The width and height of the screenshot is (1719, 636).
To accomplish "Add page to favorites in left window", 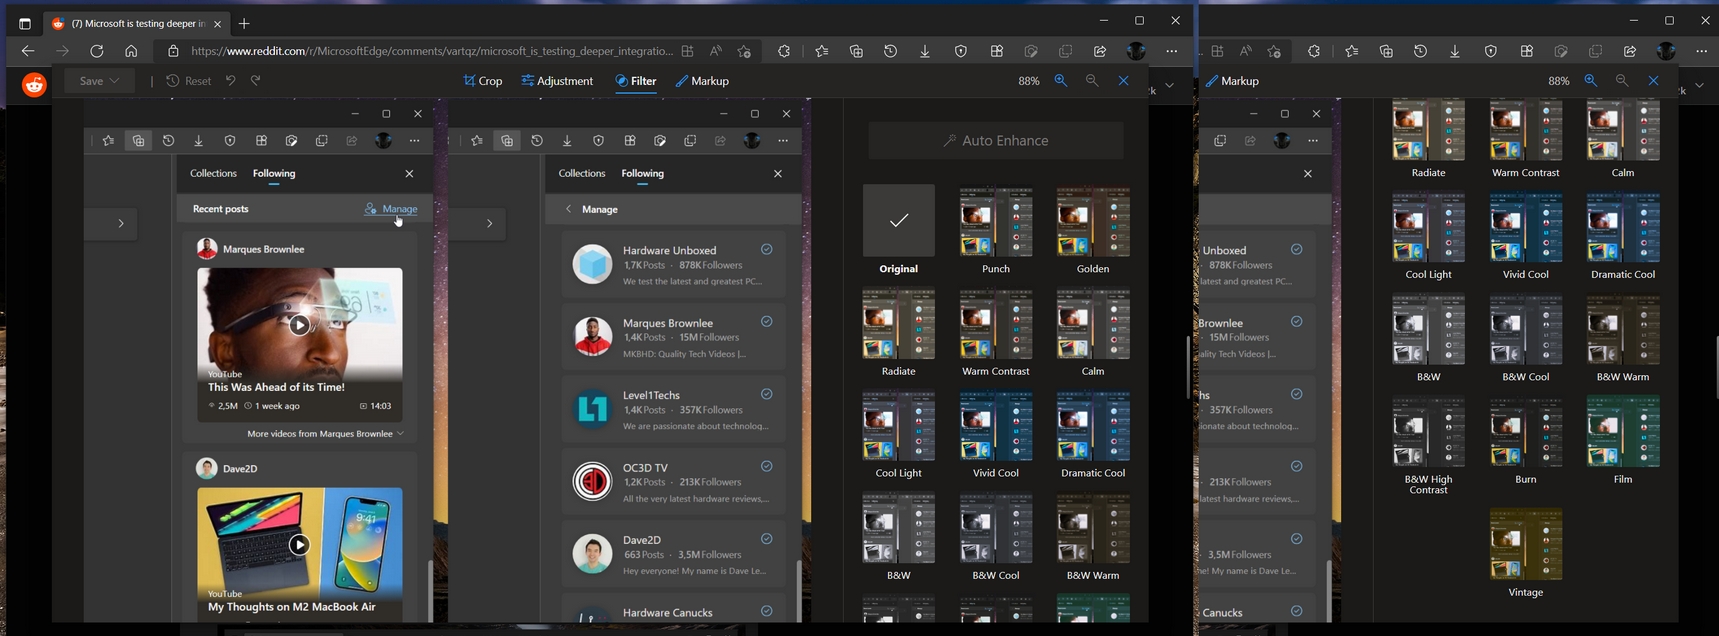I will (x=744, y=51).
